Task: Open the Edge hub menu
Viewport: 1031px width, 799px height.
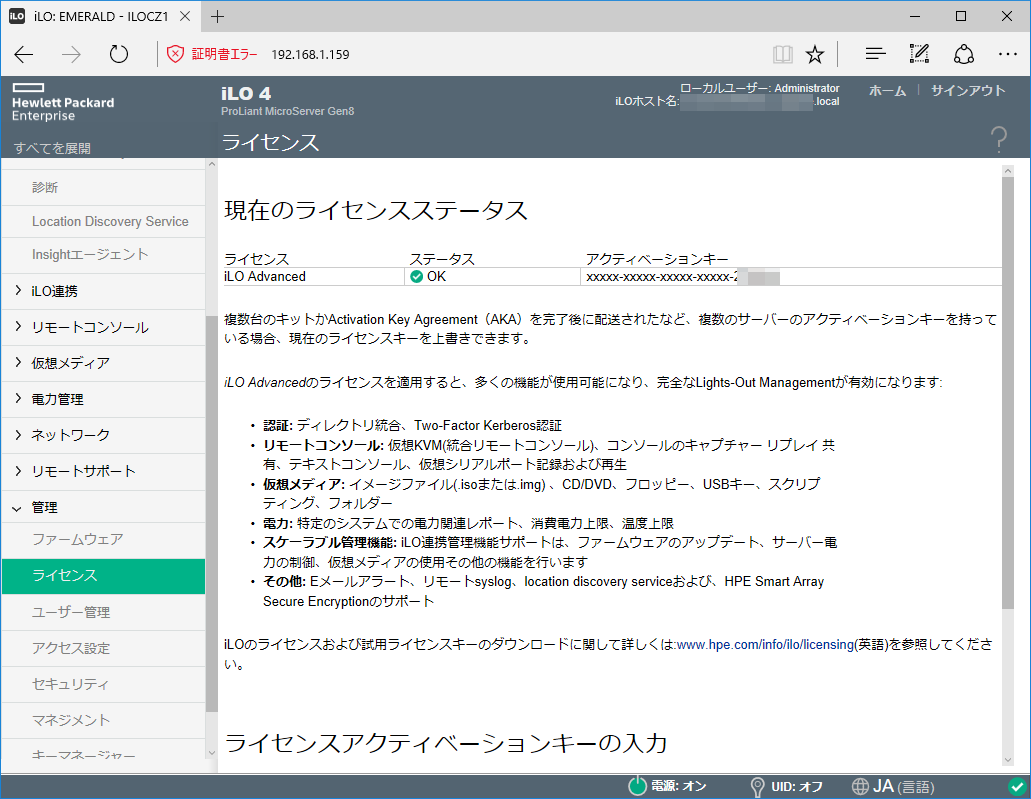Action: (x=875, y=54)
